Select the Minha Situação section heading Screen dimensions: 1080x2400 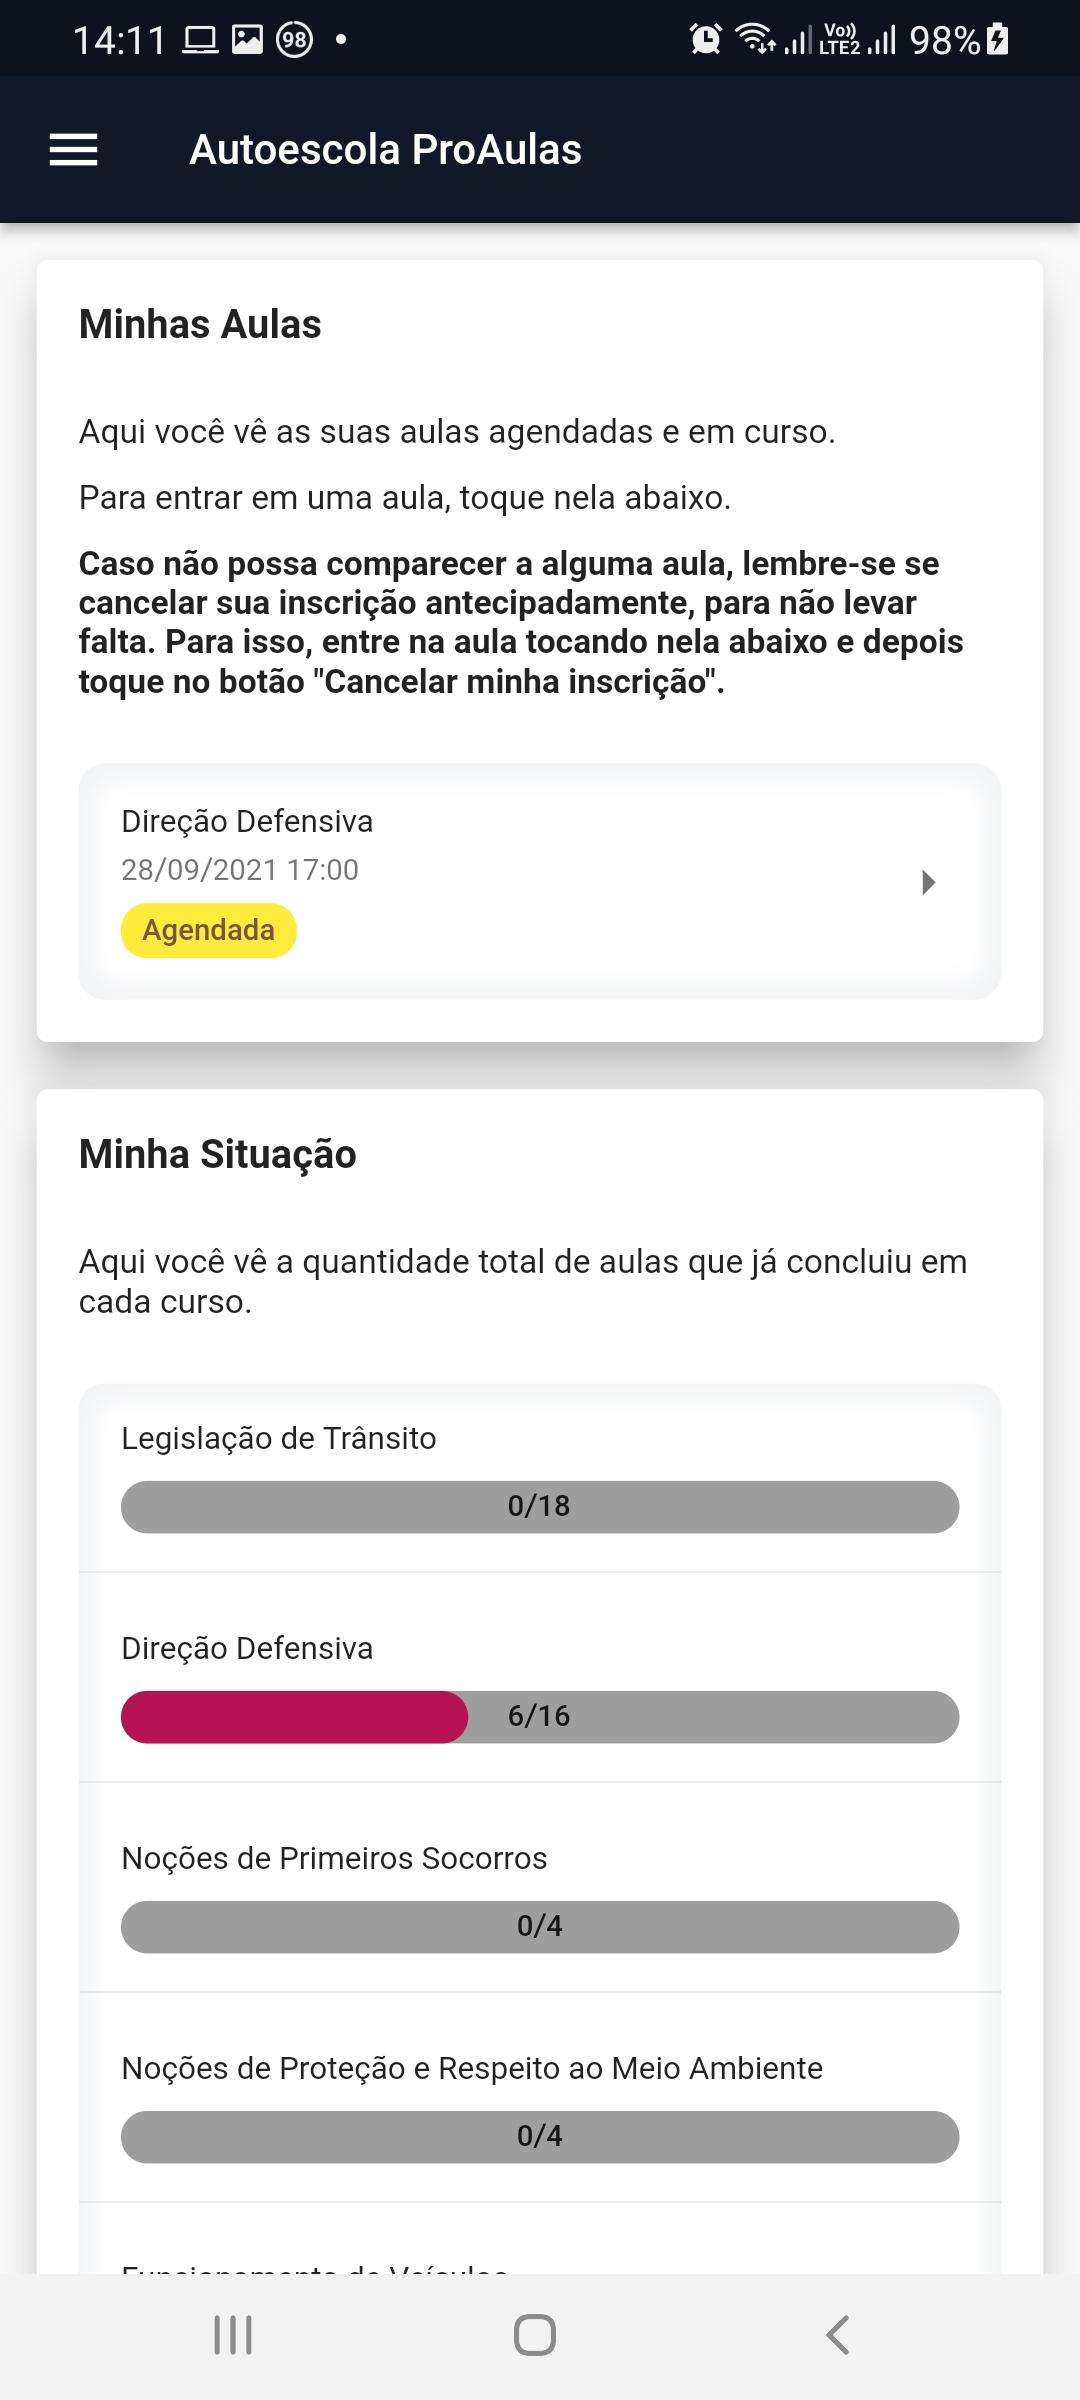click(x=218, y=1154)
